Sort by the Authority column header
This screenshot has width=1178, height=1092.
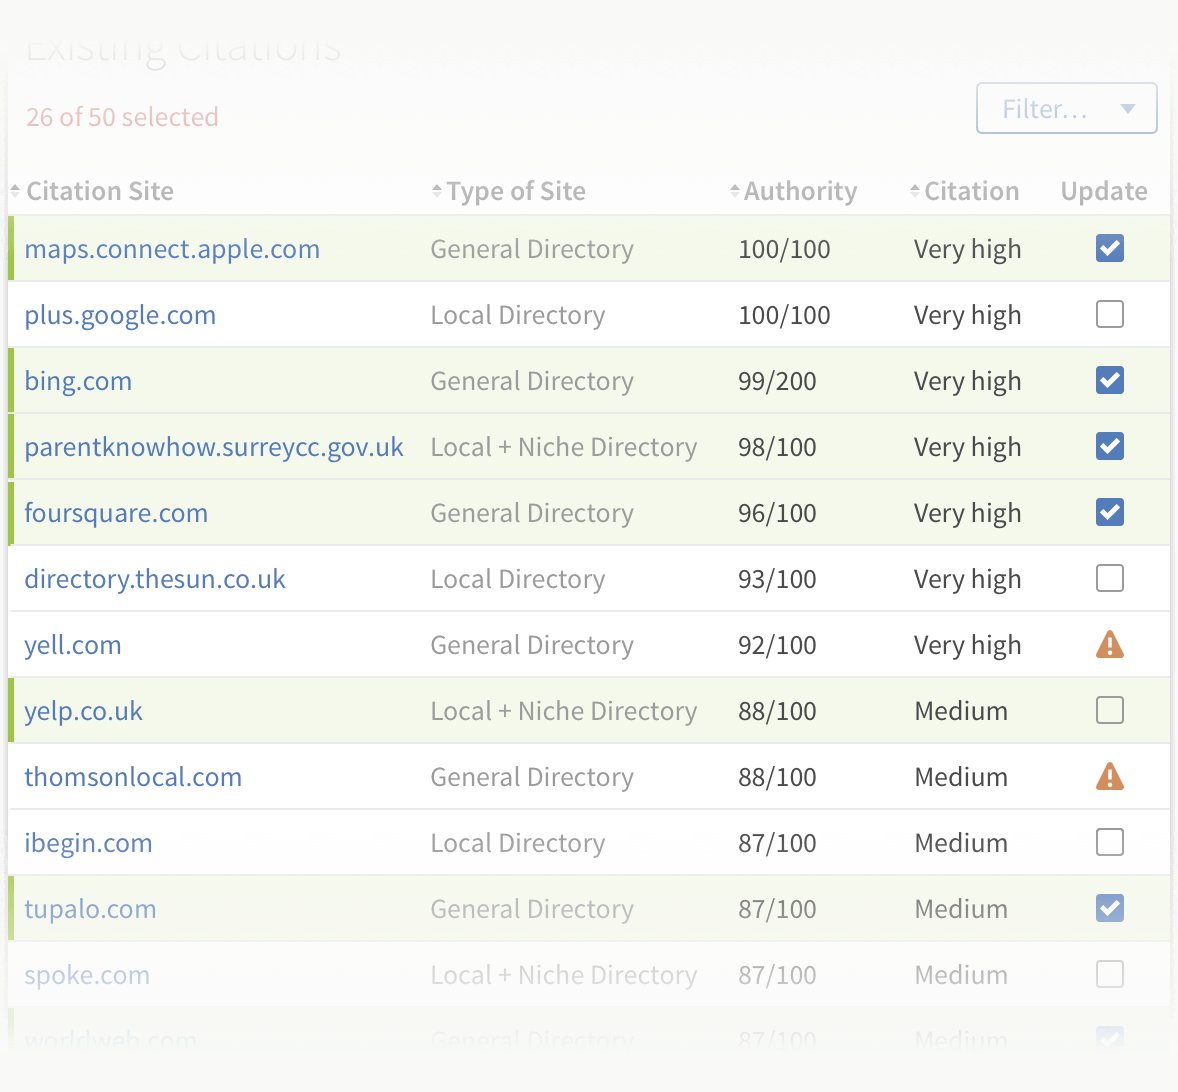coord(793,191)
